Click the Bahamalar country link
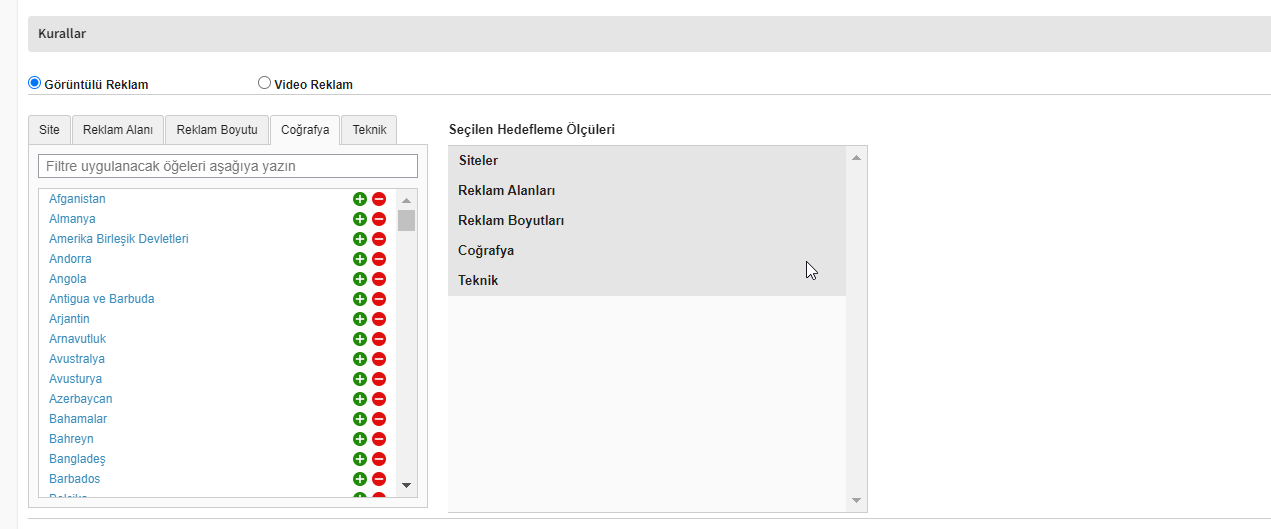 [78, 419]
